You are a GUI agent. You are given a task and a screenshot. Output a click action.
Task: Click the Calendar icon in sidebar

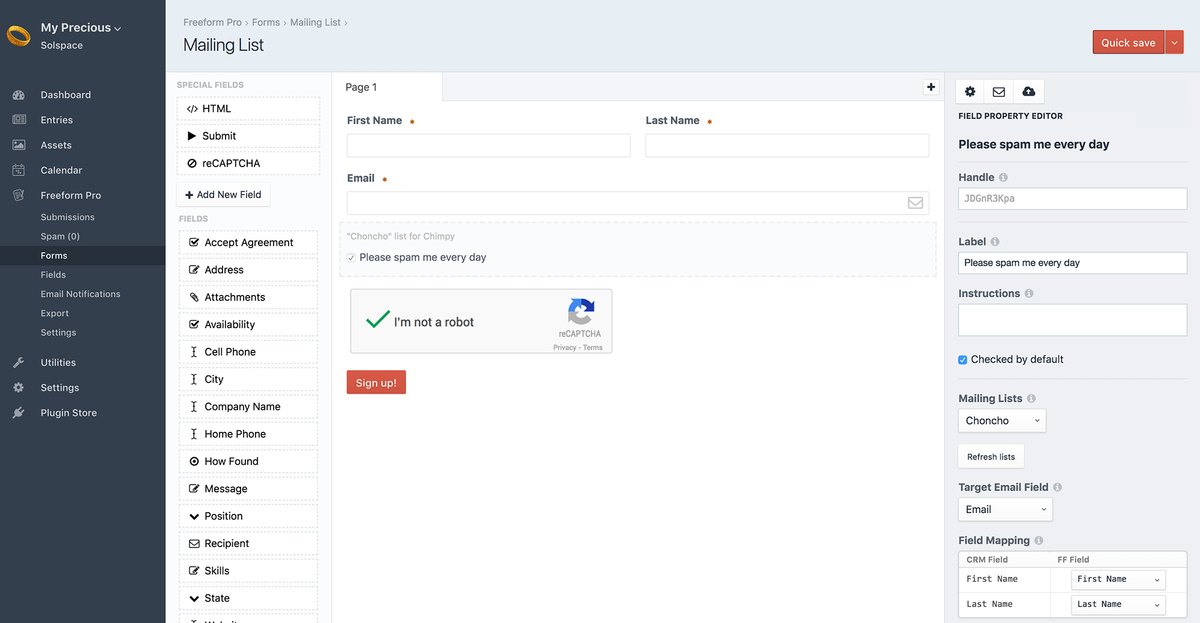pyautogui.click(x=18, y=170)
